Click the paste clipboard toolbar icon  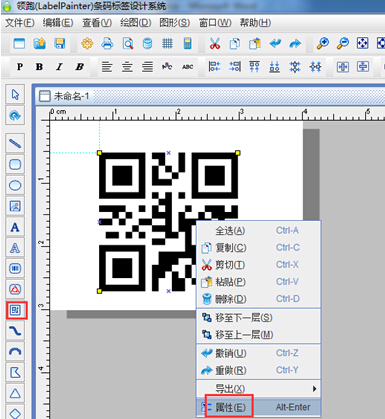(x=255, y=44)
